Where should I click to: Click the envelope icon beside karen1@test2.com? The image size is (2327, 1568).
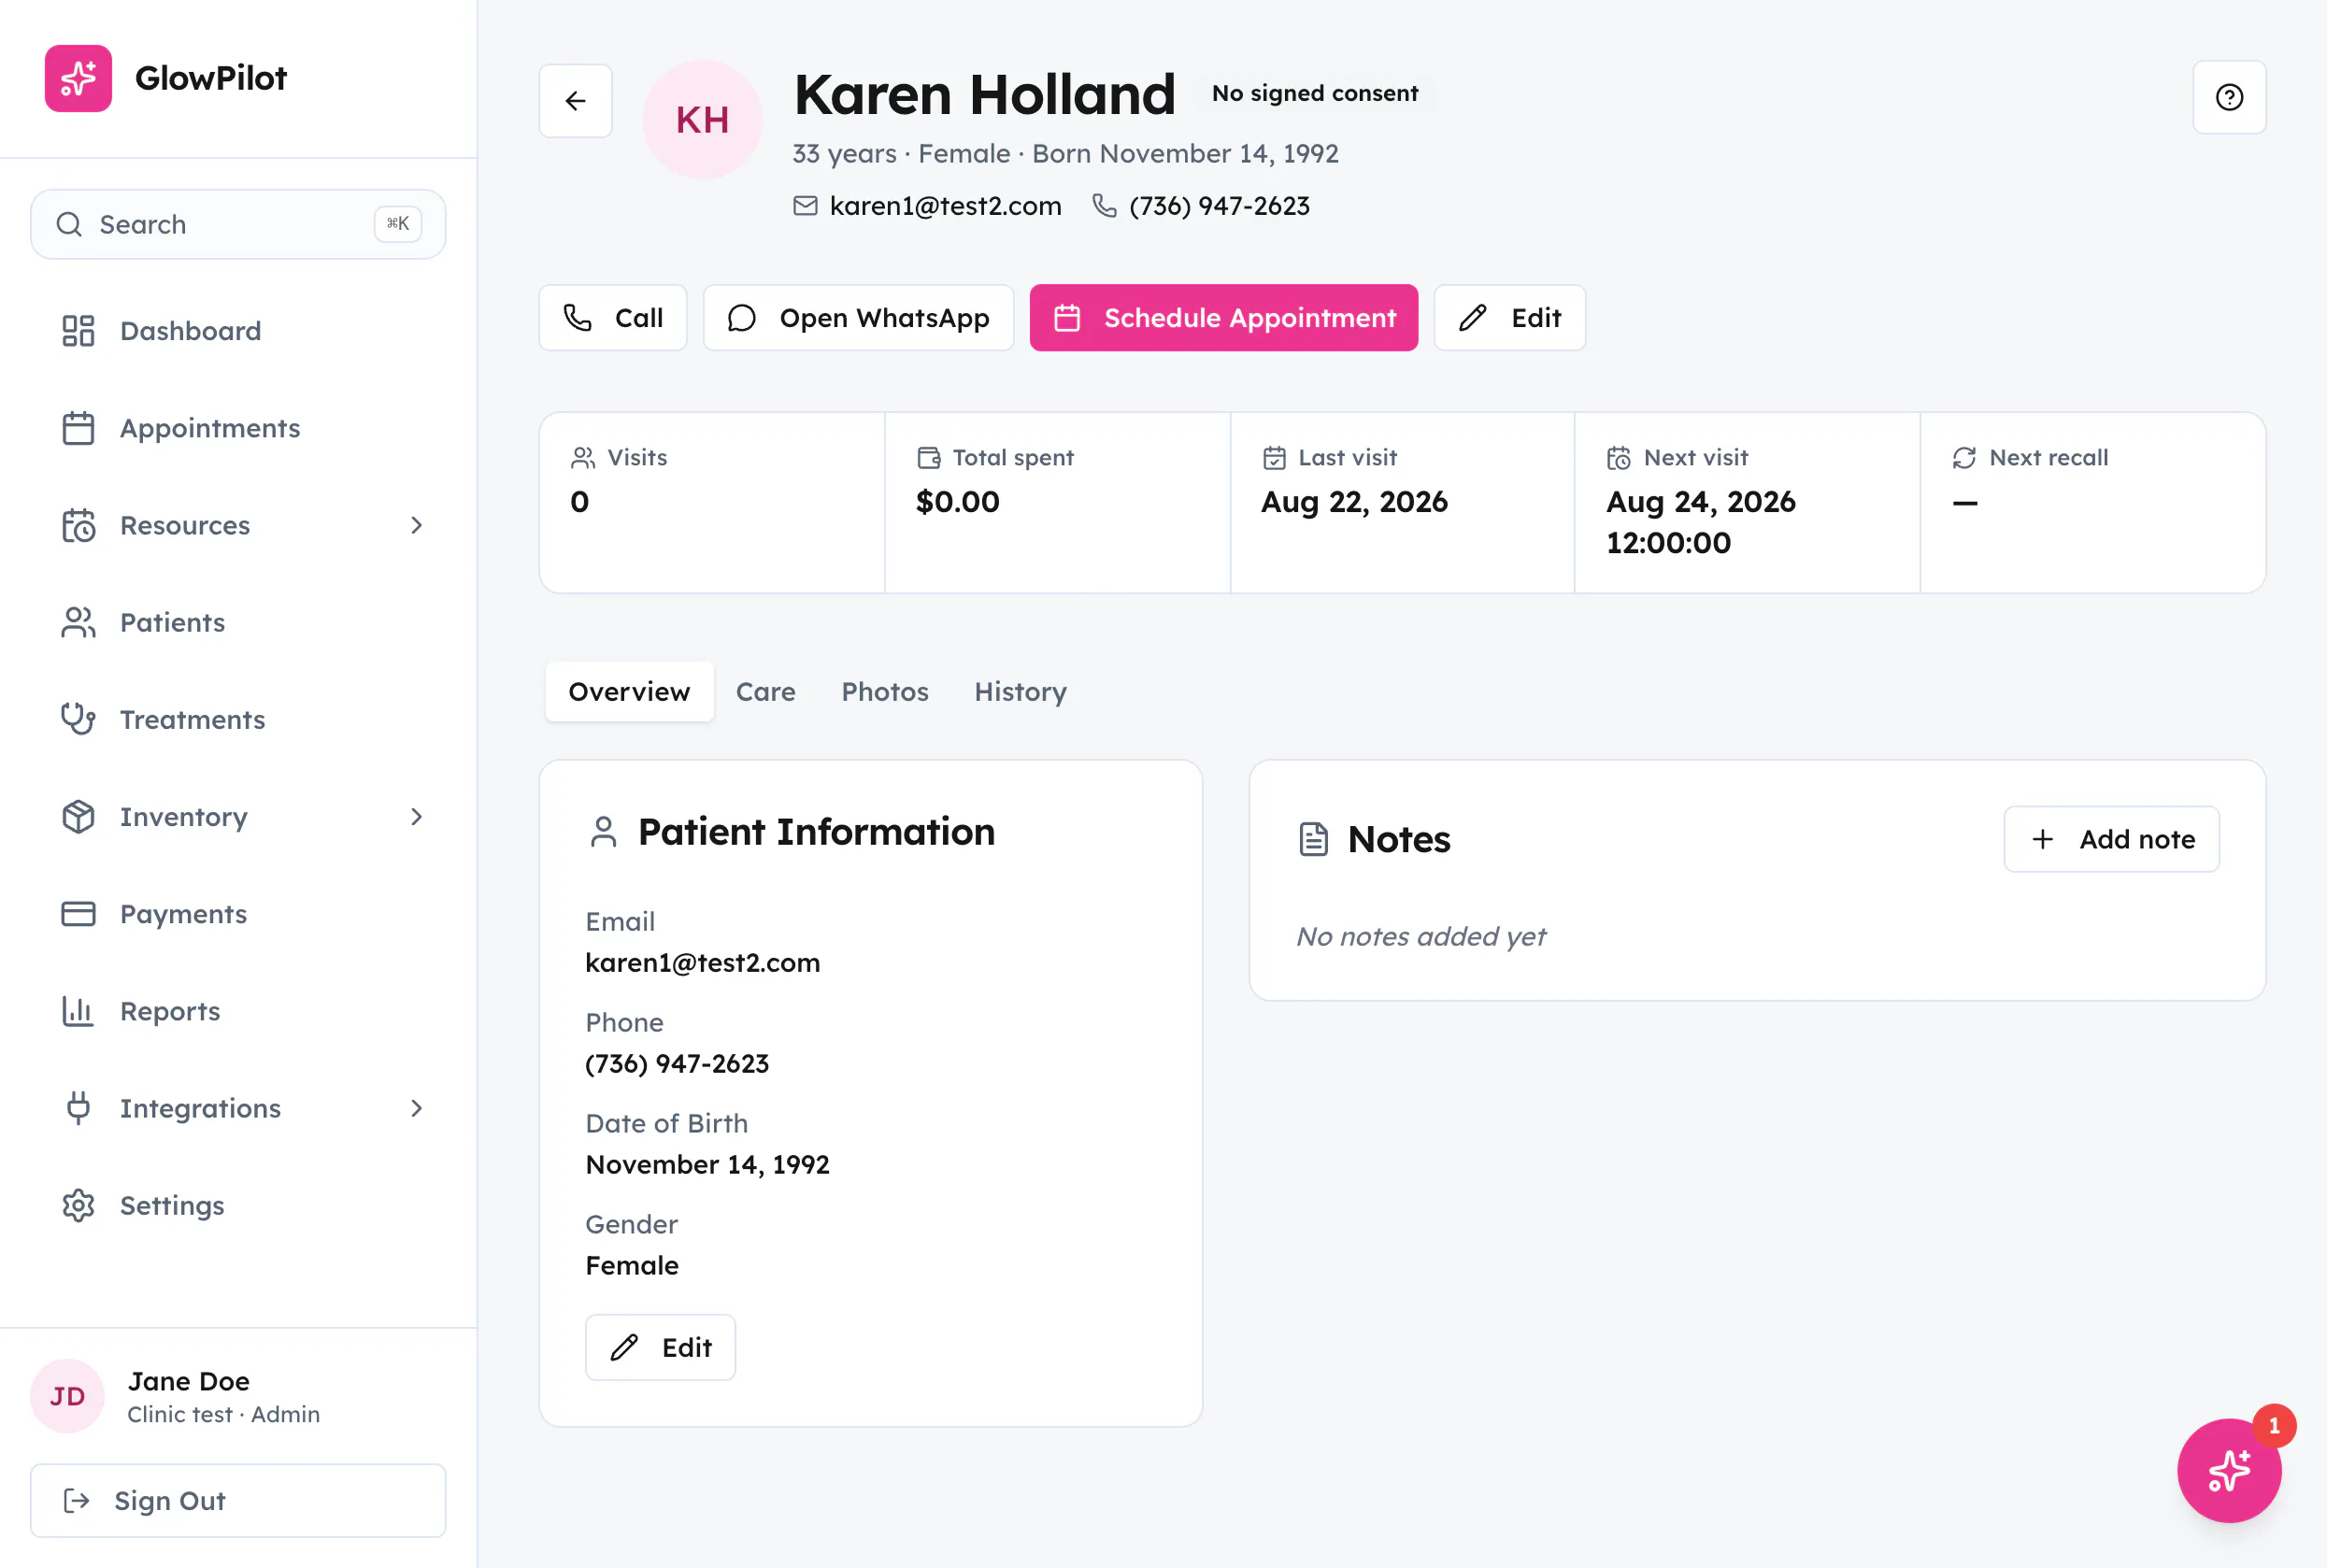click(805, 205)
